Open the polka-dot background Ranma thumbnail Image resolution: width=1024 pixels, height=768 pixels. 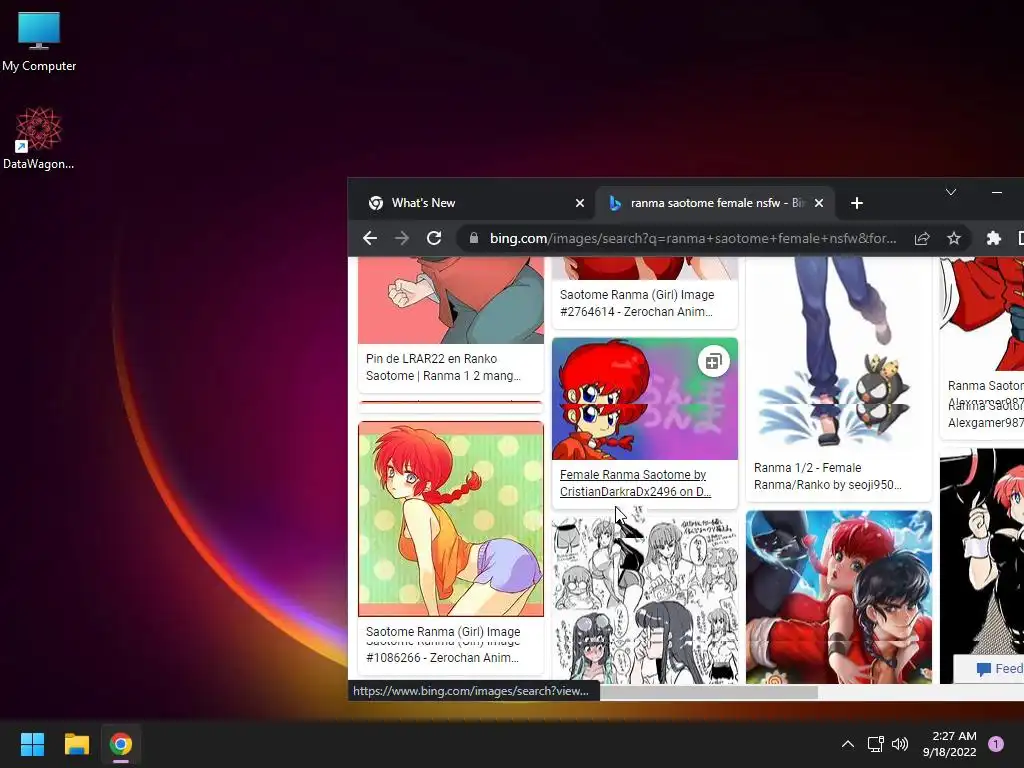(451, 519)
